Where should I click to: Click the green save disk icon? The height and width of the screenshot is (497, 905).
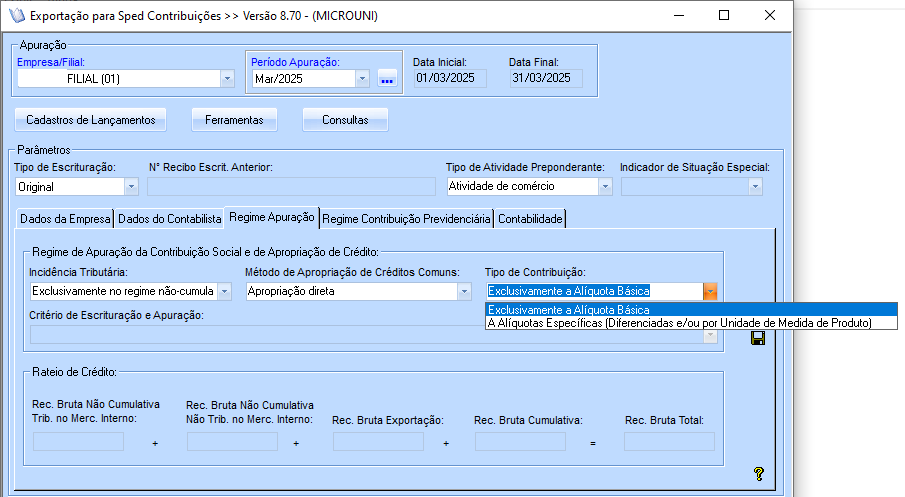point(758,338)
